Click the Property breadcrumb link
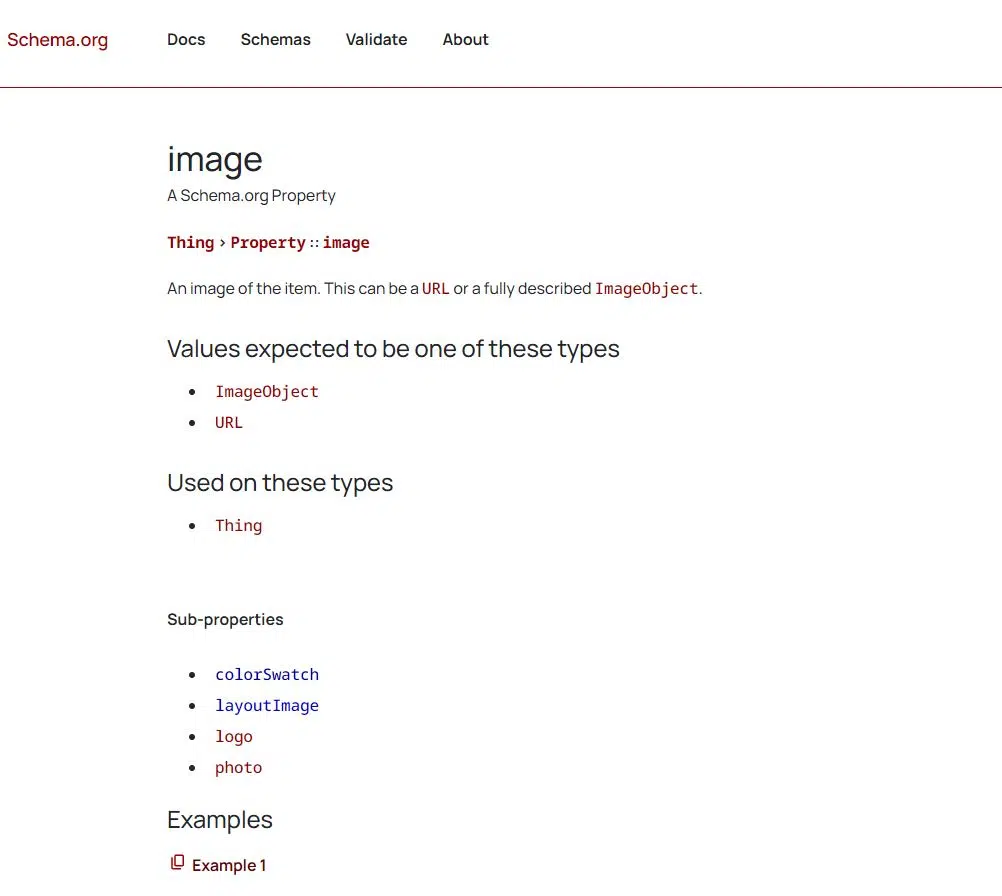The height and width of the screenshot is (896, 1002). pyautogui.click(x=268, y=243)
